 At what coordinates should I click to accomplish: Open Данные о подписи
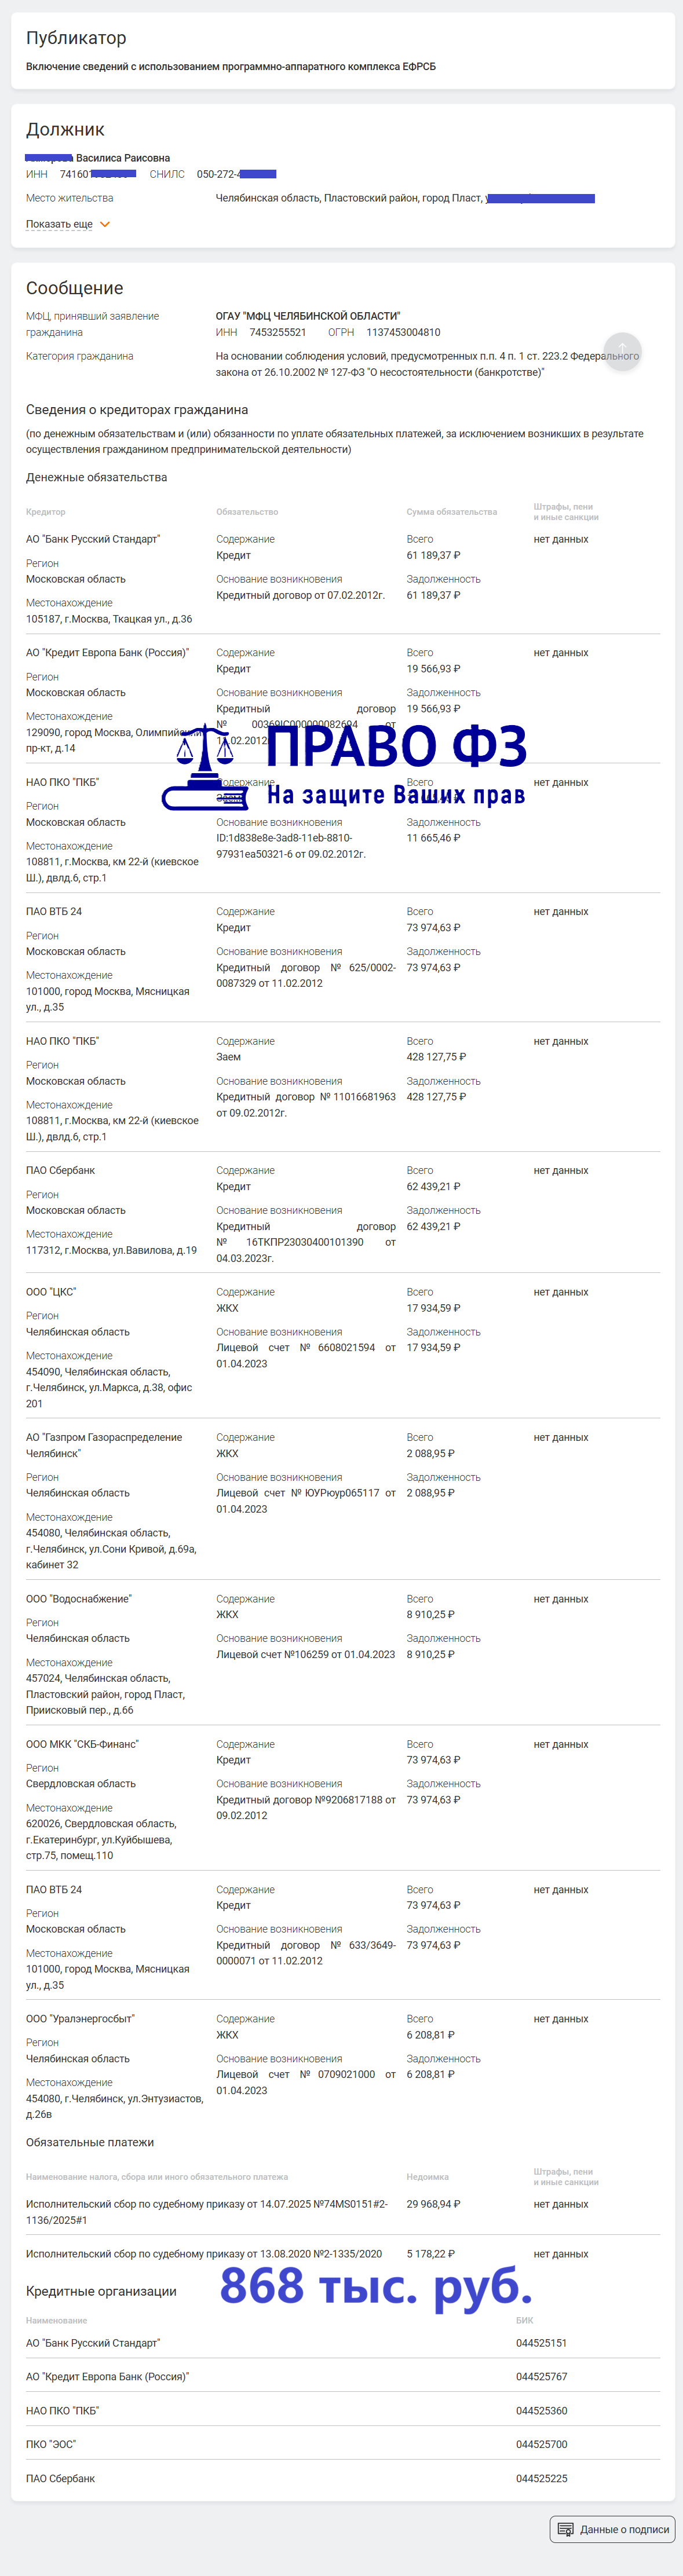612,2529
